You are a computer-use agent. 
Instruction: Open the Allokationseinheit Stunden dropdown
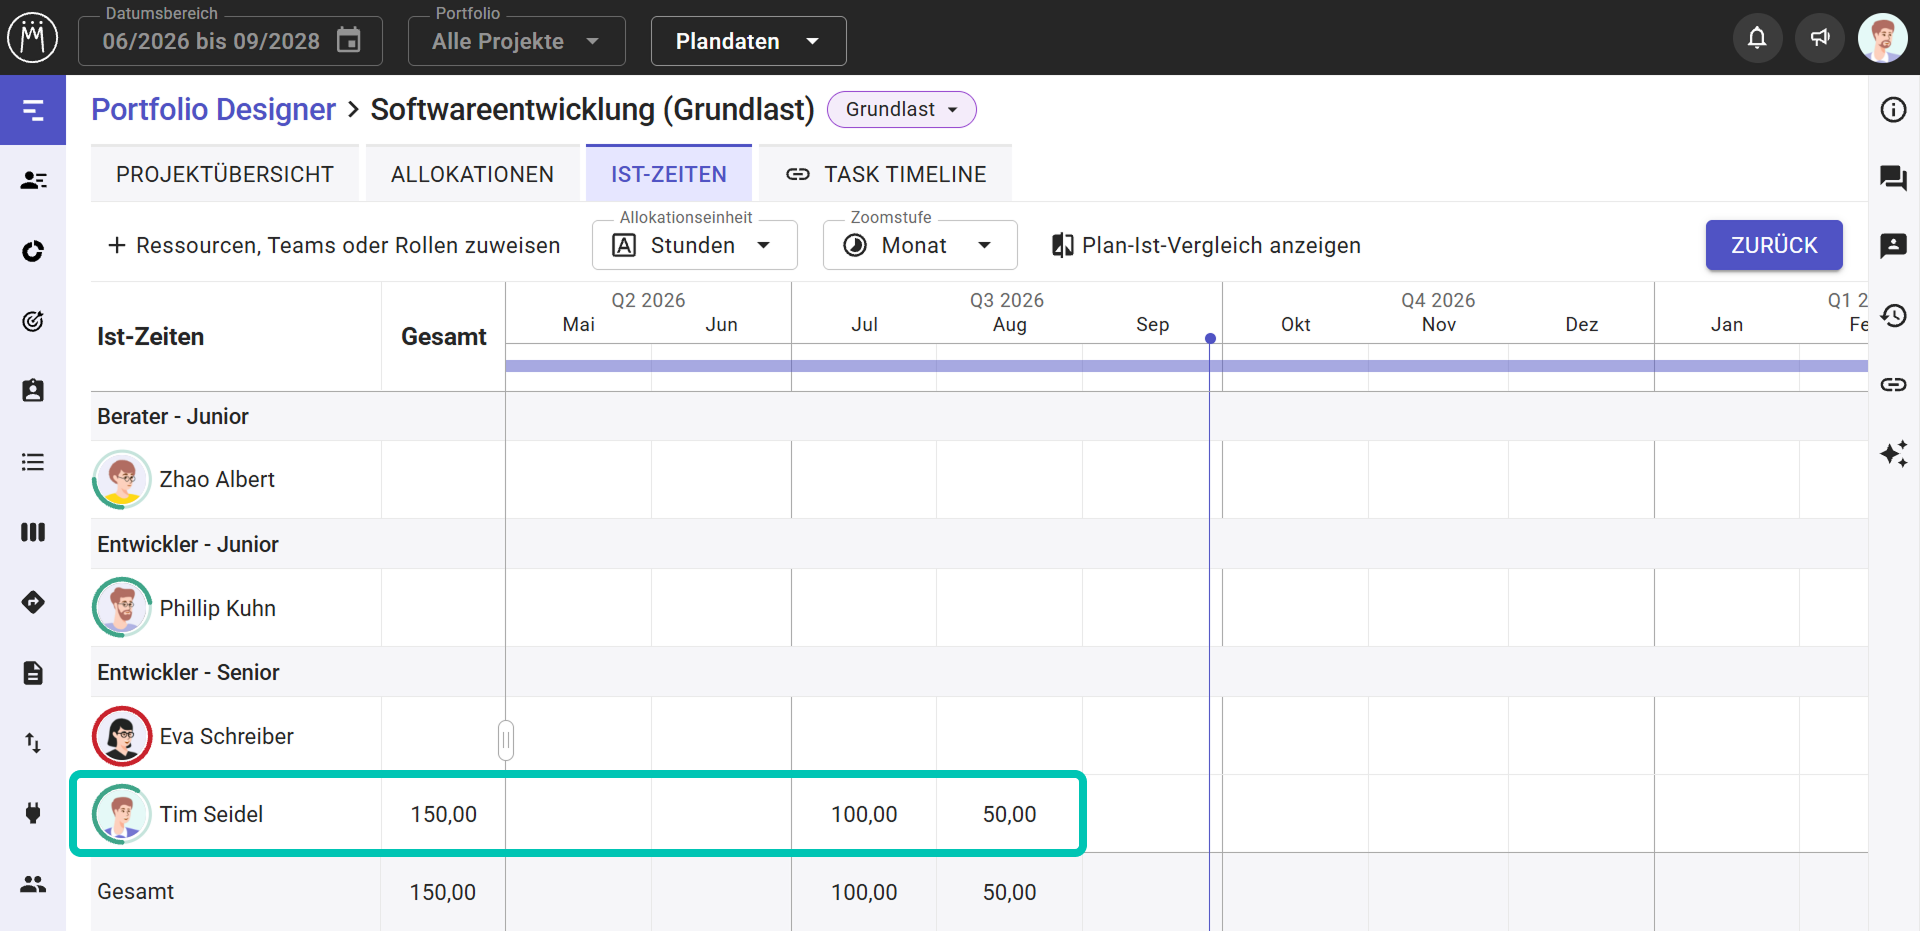click(695, 245)
